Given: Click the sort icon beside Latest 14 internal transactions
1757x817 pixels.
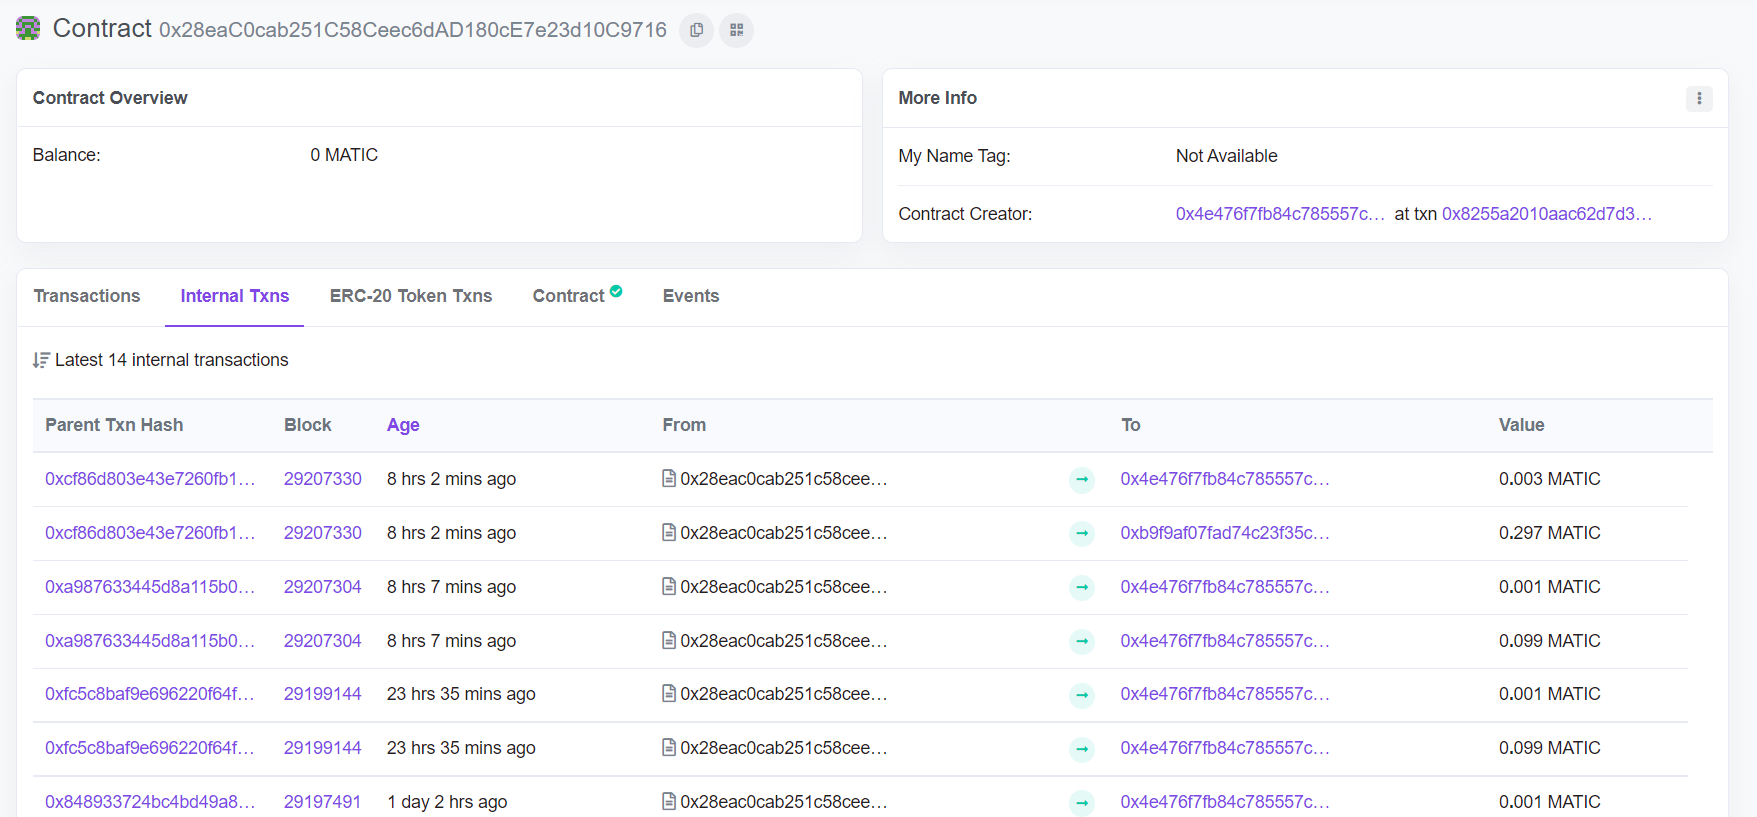Looking at the screenshot, I should coord(41,360).
